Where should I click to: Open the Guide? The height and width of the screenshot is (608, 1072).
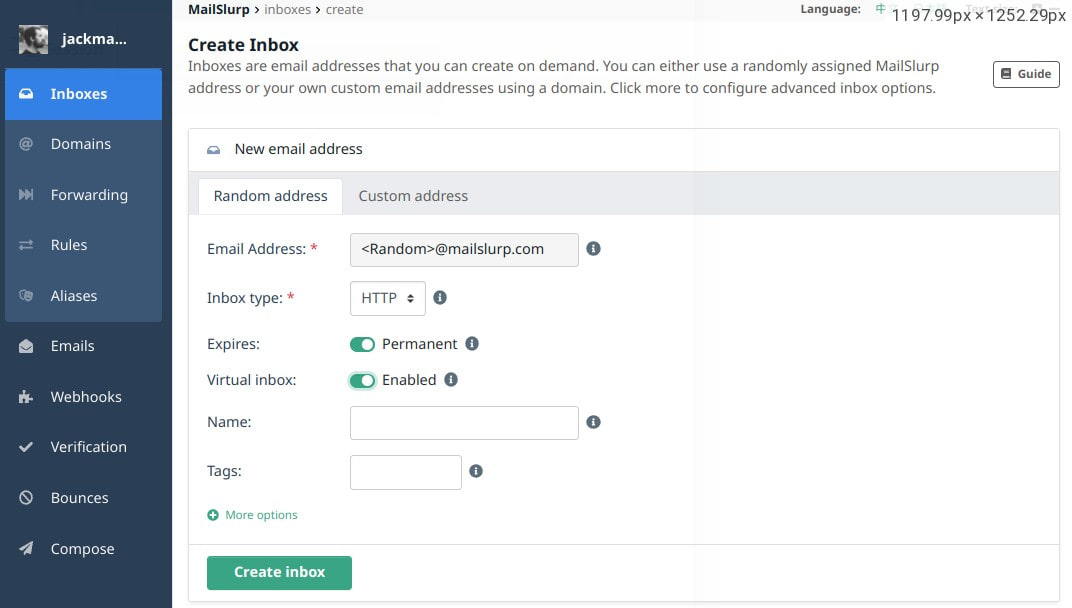[x=1025, y=73]
